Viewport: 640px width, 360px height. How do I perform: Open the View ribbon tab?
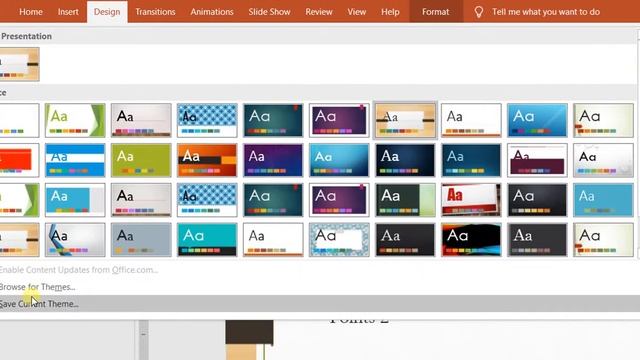coord(357,12)
